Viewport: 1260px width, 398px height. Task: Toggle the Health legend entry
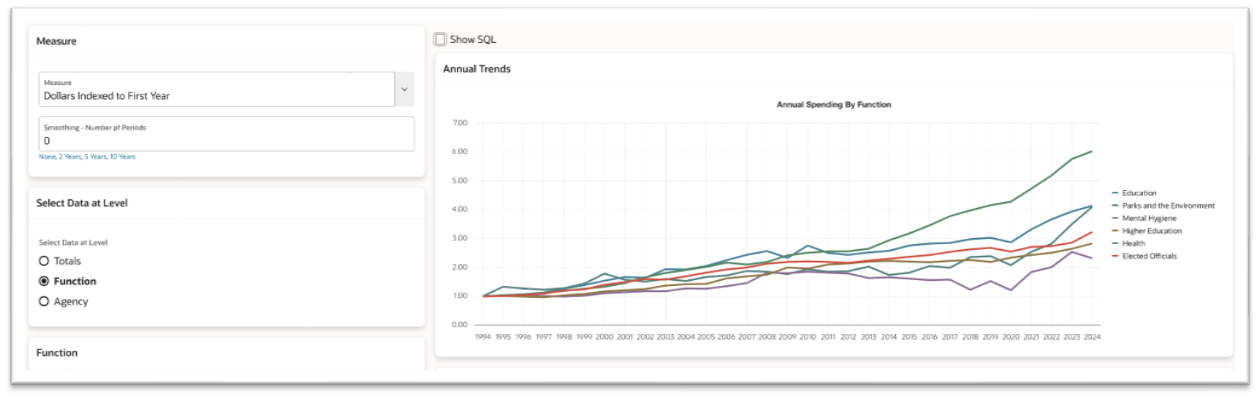coord(1128,243)
